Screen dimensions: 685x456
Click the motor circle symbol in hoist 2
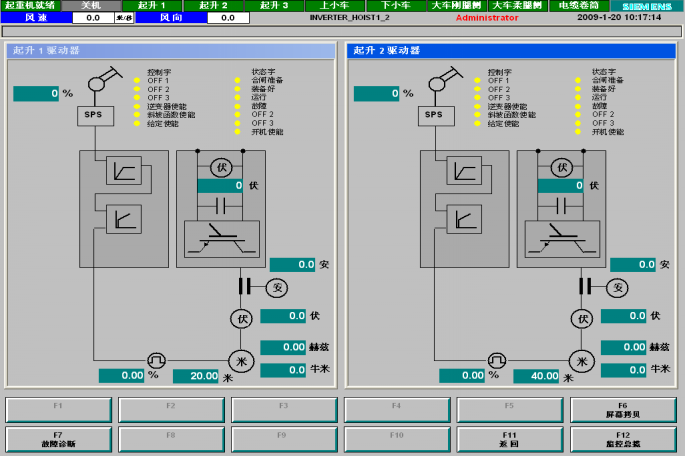(x=580, y=361)
